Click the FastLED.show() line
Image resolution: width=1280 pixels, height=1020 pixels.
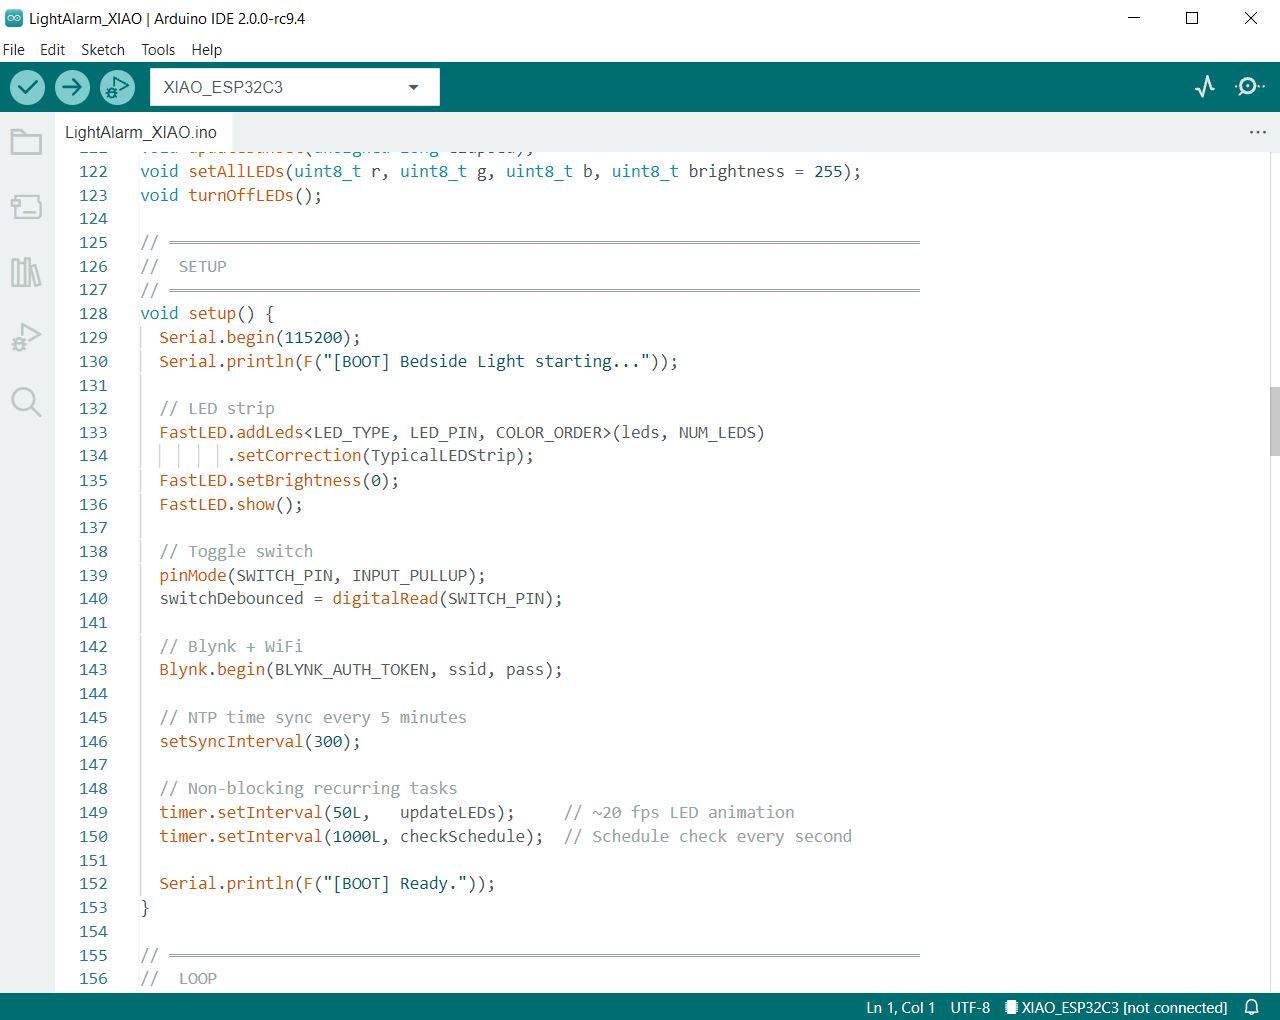coord(231,505)
